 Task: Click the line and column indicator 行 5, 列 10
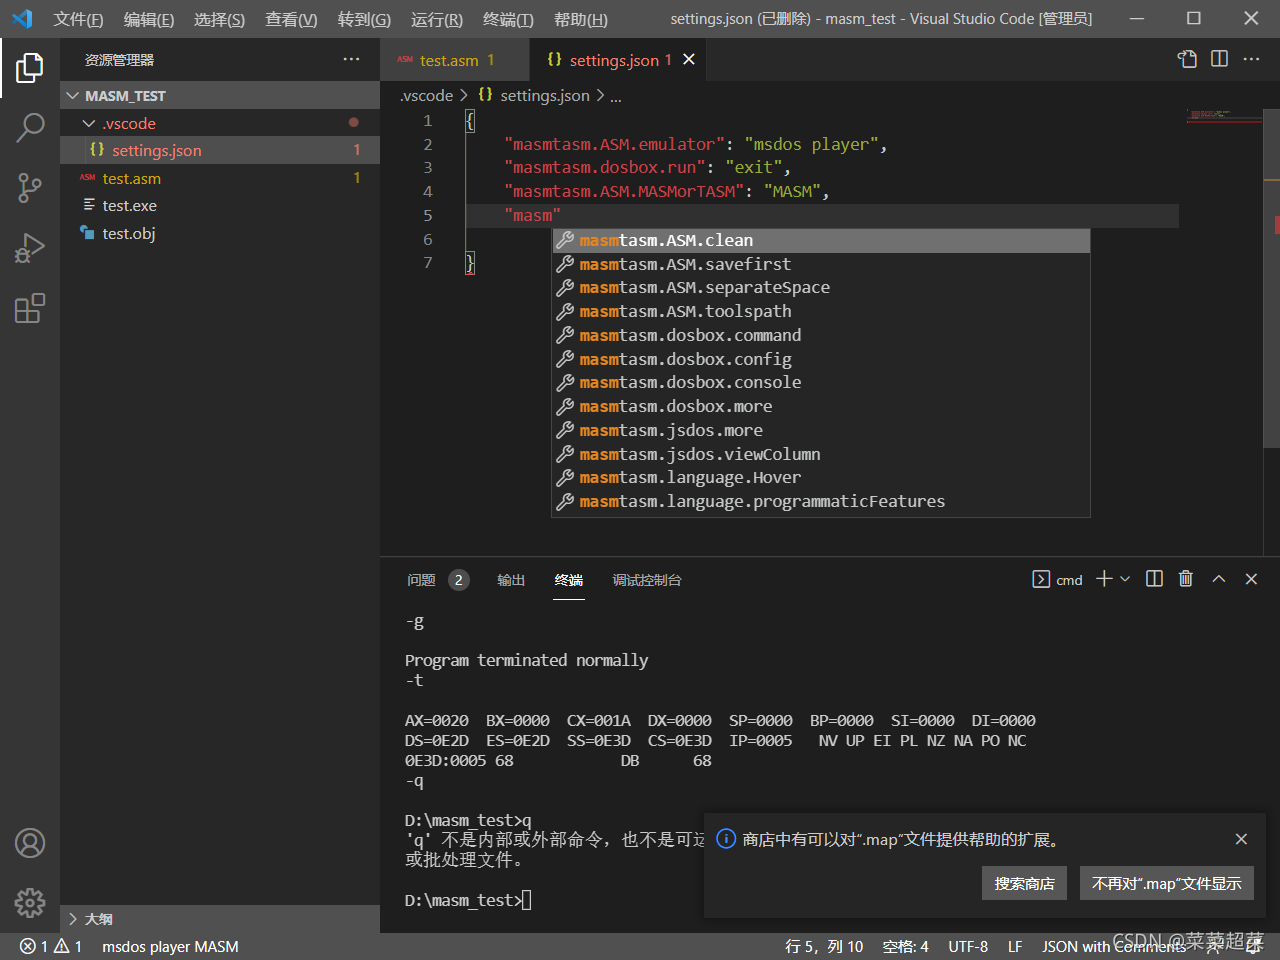pos(824,946)
